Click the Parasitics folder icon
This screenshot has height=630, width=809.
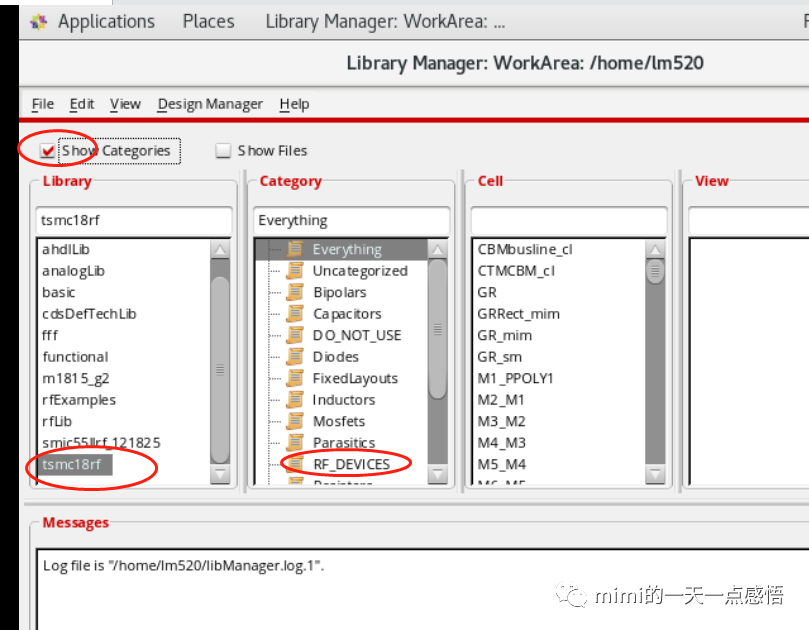click(x=295, y=443)
